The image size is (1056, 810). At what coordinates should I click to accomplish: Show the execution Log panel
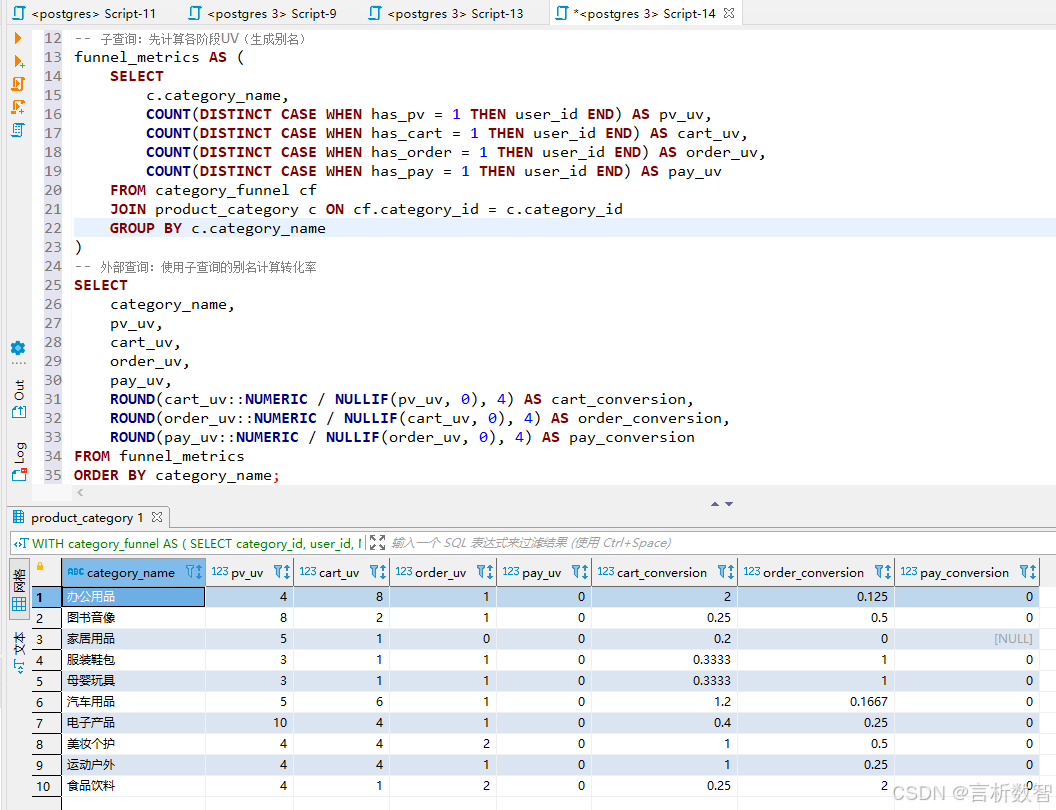19,462
